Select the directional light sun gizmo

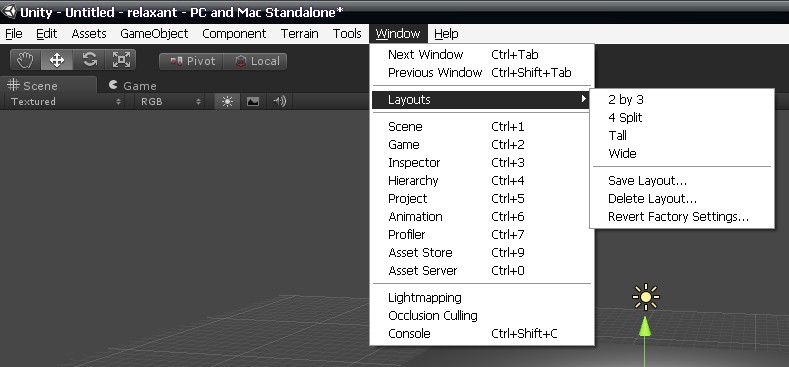(646, 297)
